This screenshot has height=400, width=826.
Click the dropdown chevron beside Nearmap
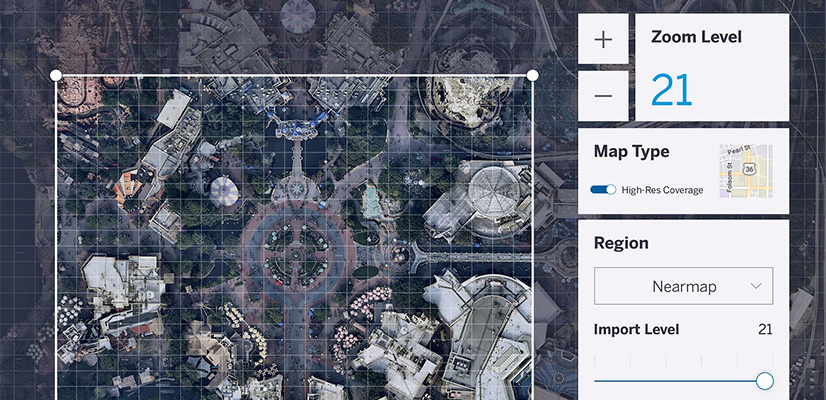[756, 286]
